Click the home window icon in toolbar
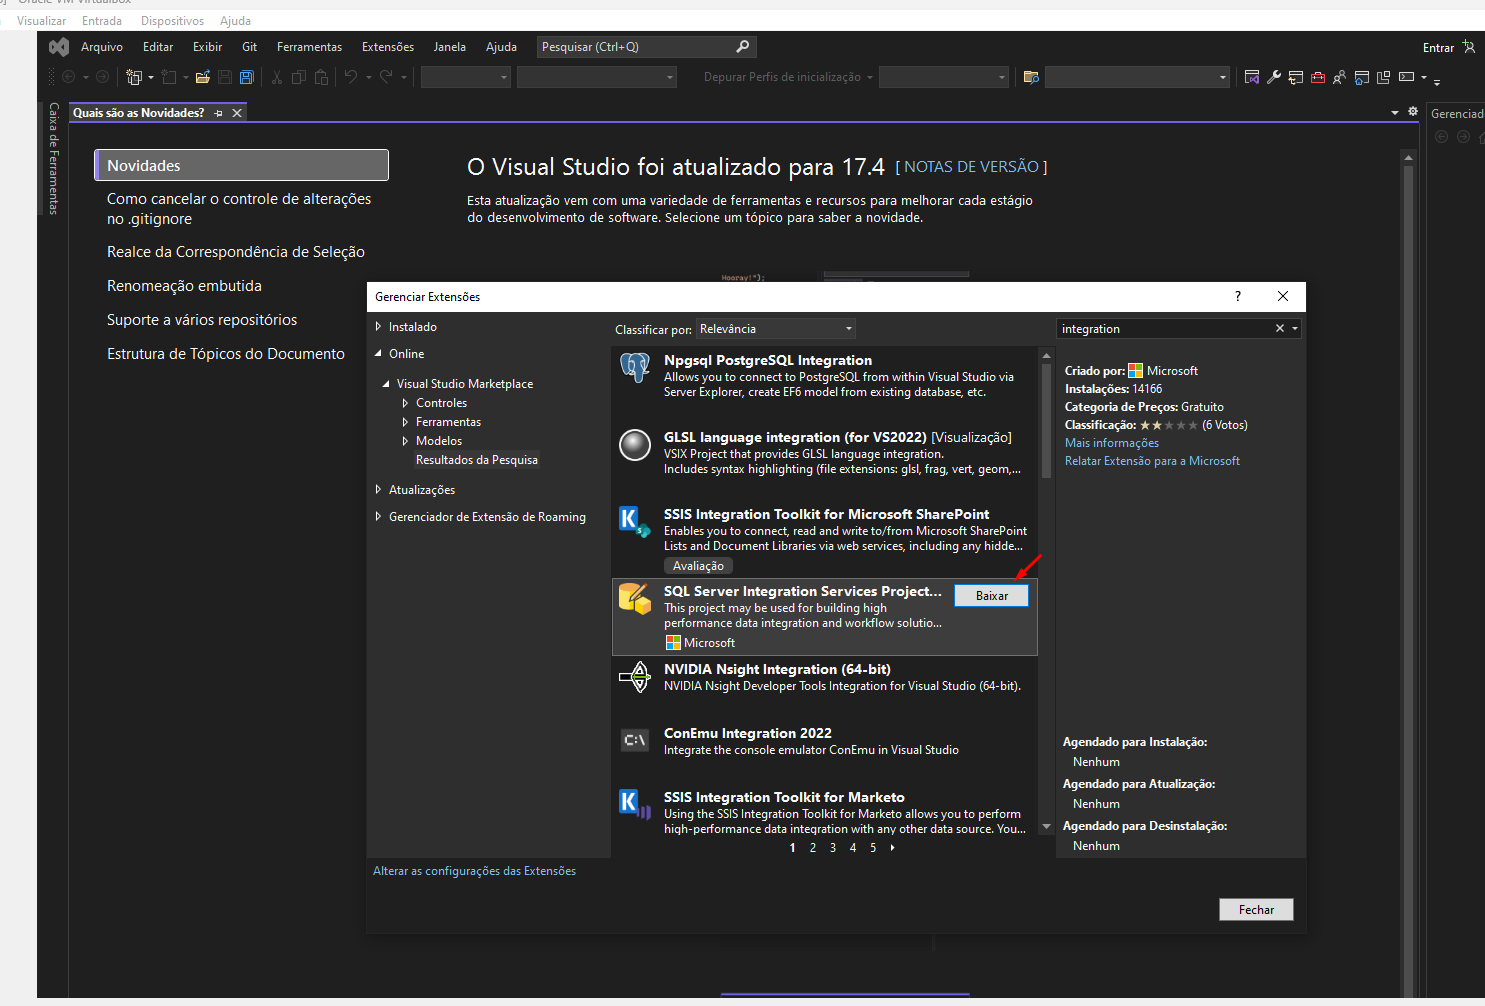The height and width of the screenshot is (1006, 1485). coord(1362,77)
